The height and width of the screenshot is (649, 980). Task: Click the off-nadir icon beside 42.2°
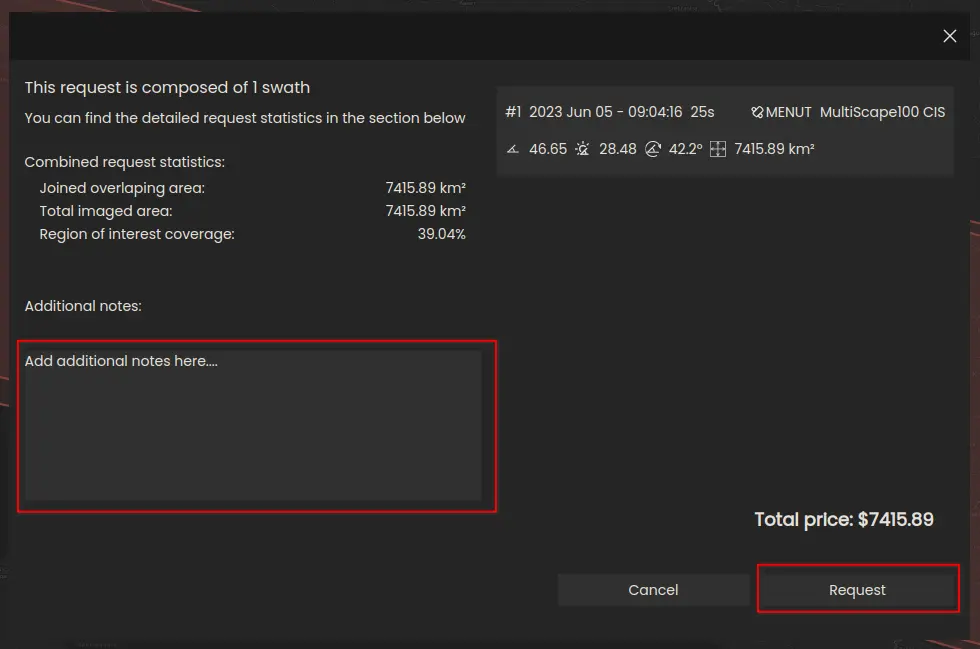pyautogui.click(x=653, y=149)
